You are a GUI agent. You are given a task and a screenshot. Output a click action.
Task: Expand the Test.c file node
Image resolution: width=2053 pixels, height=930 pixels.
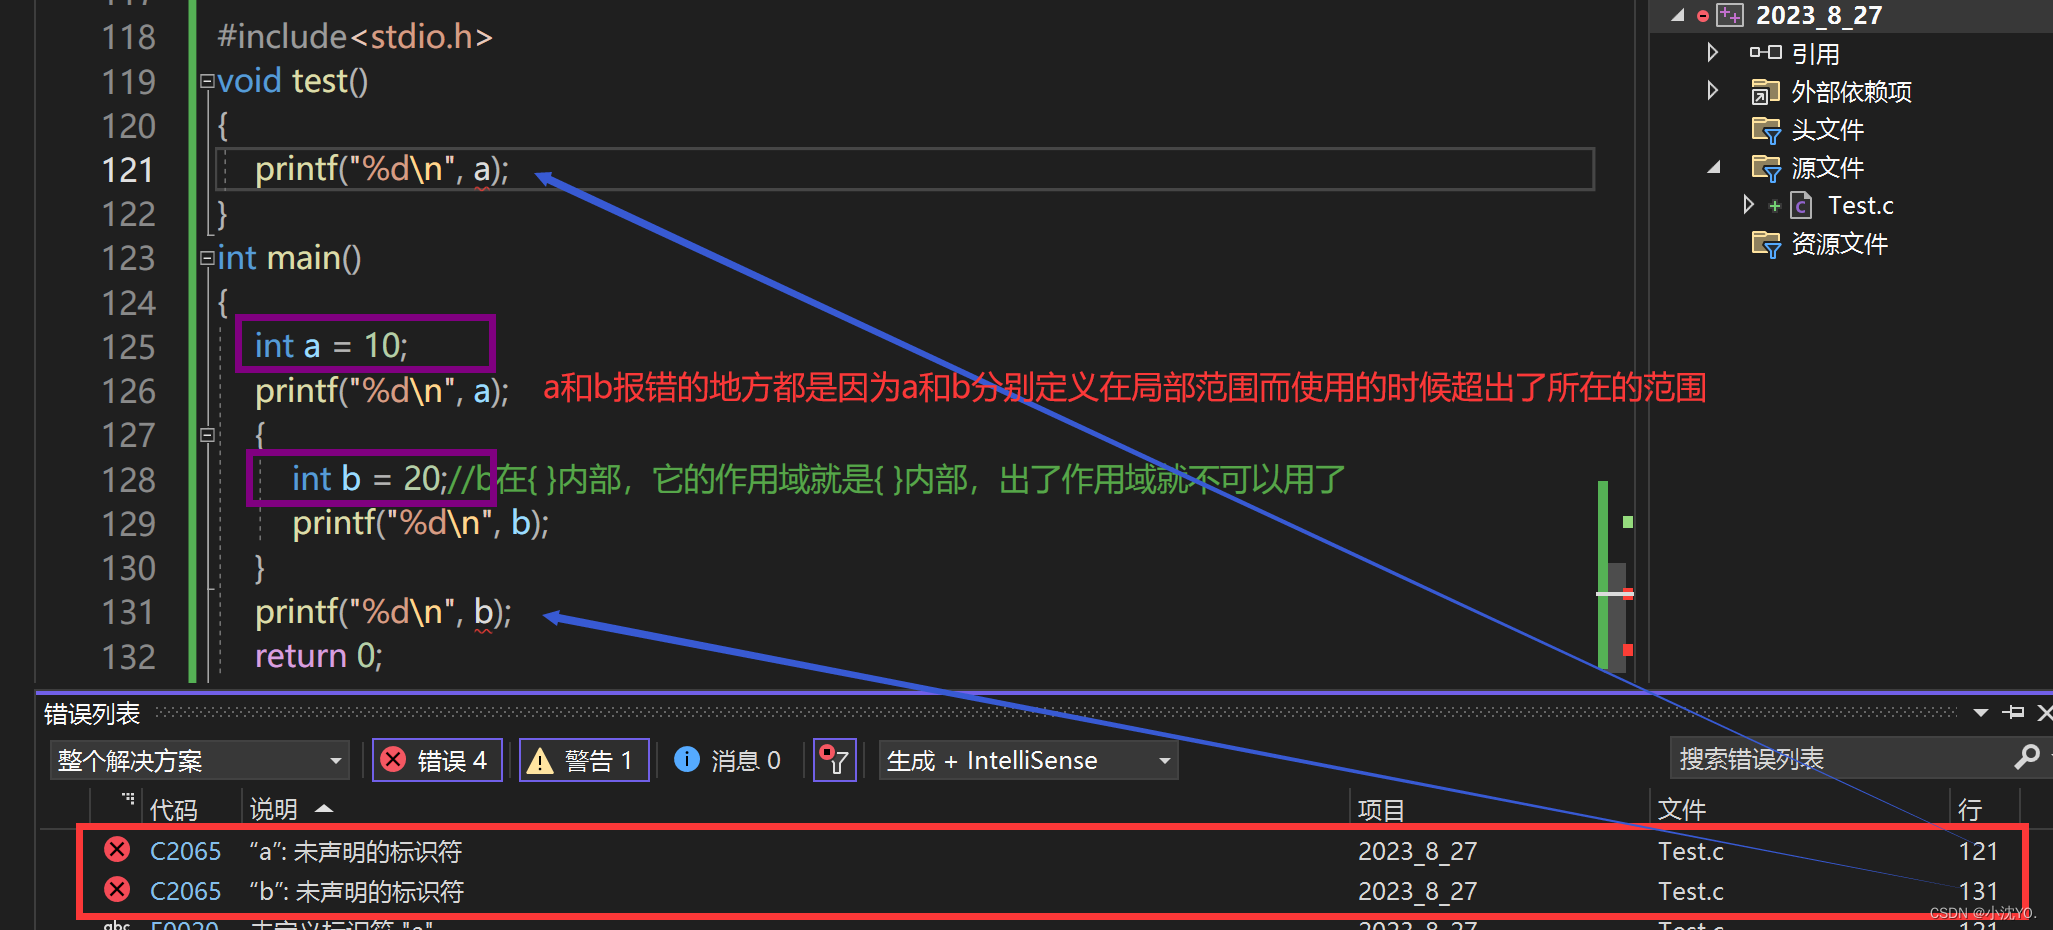click(x=1748, y=205)
